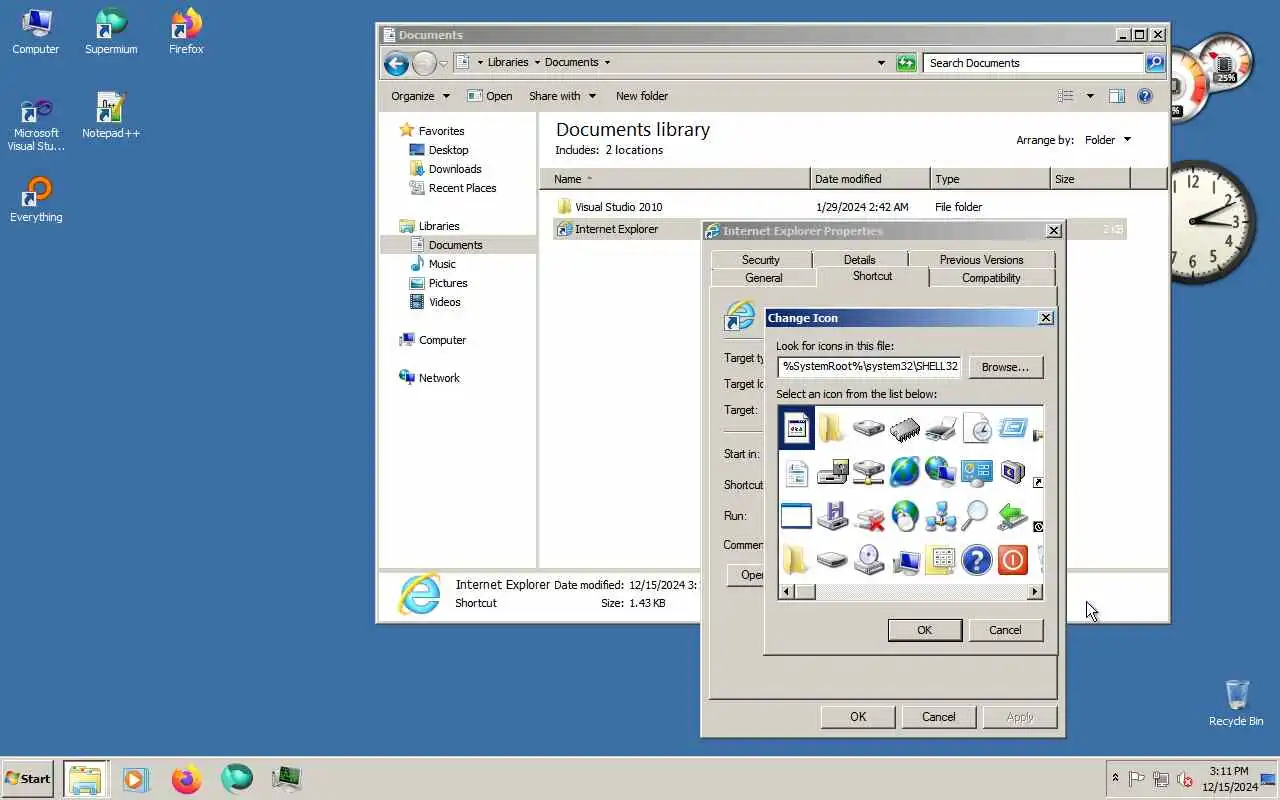The height and width of the screenshot is (800, 1280).
Task: Select the Microsoft Visual Studio desktop icon
Action: pos(36,125)
